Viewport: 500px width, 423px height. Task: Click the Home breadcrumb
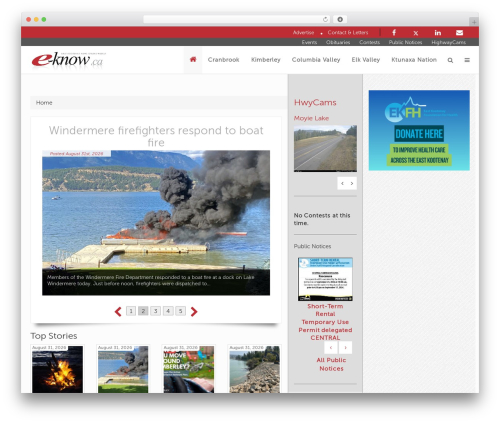(44, 103)
